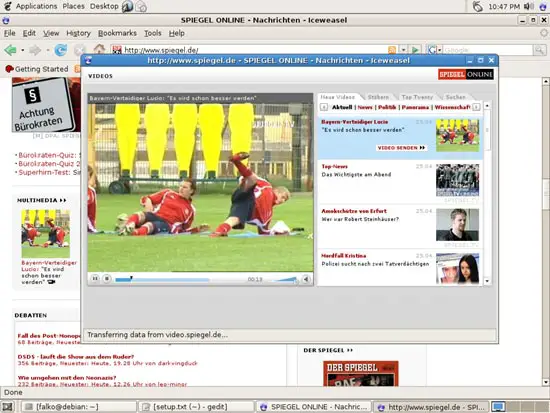
Task: Click the DER SPIEGEL magazine cover image
Action: [361, 373]
